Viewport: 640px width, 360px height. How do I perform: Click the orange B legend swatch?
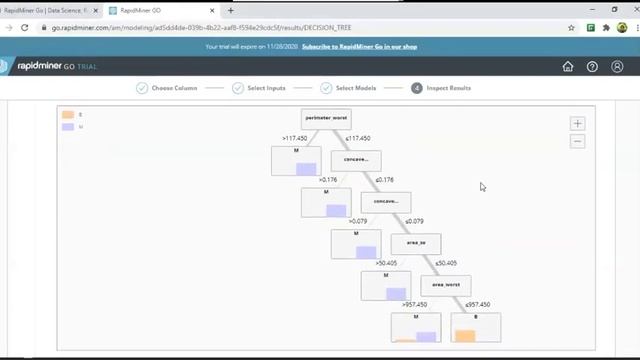click(x=68, y=115)
